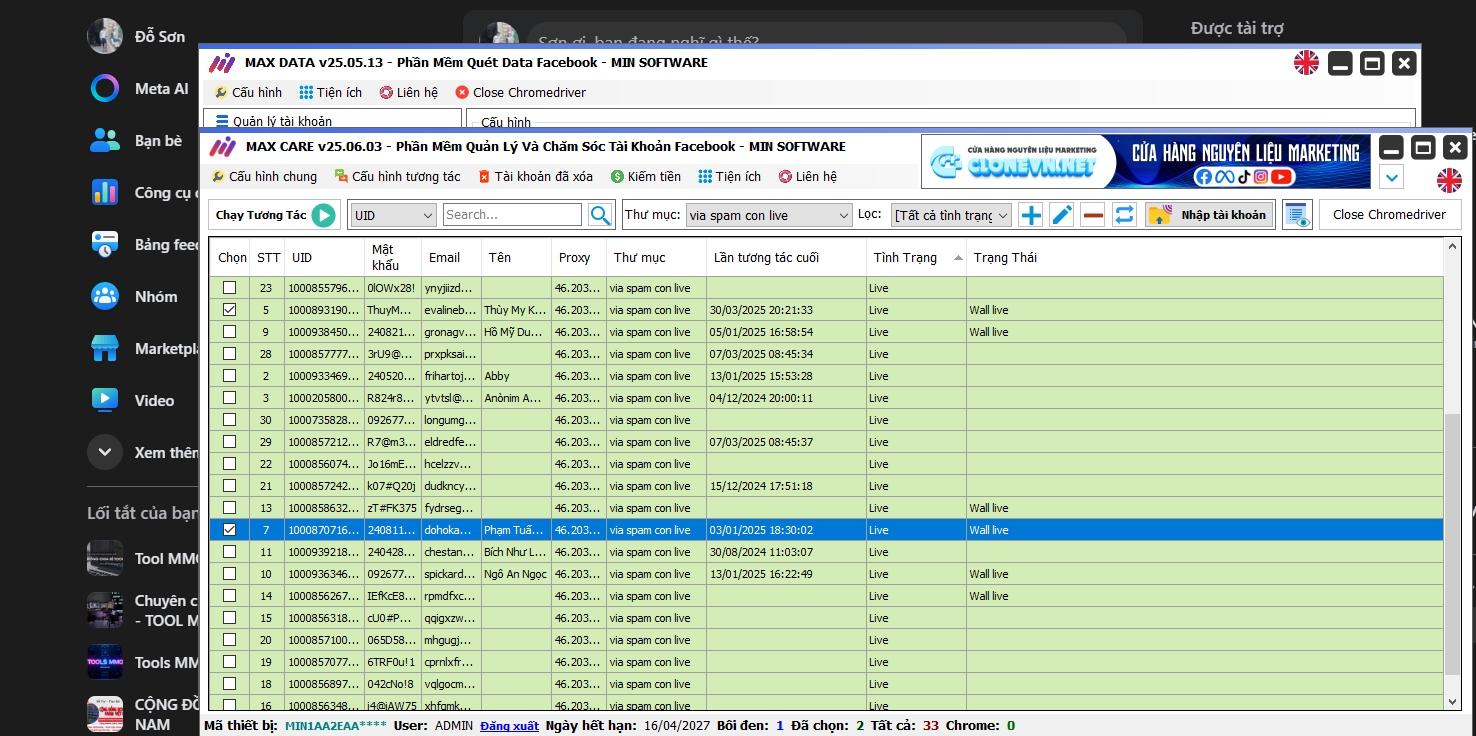Click the Nhập tài khoản button
The height and width of the screenshot is (736, 1476).
(1210, 215)
